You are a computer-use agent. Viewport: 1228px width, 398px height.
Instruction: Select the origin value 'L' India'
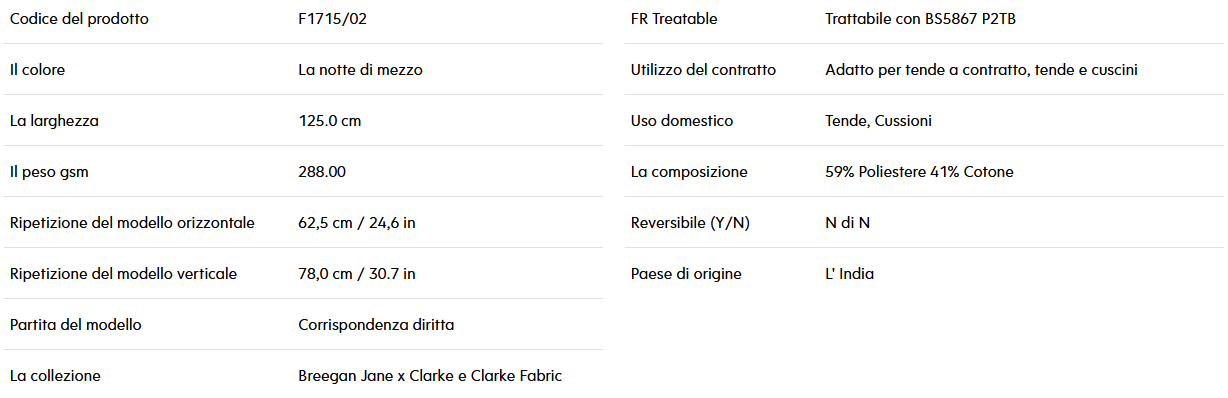click(x=850, y=274)
